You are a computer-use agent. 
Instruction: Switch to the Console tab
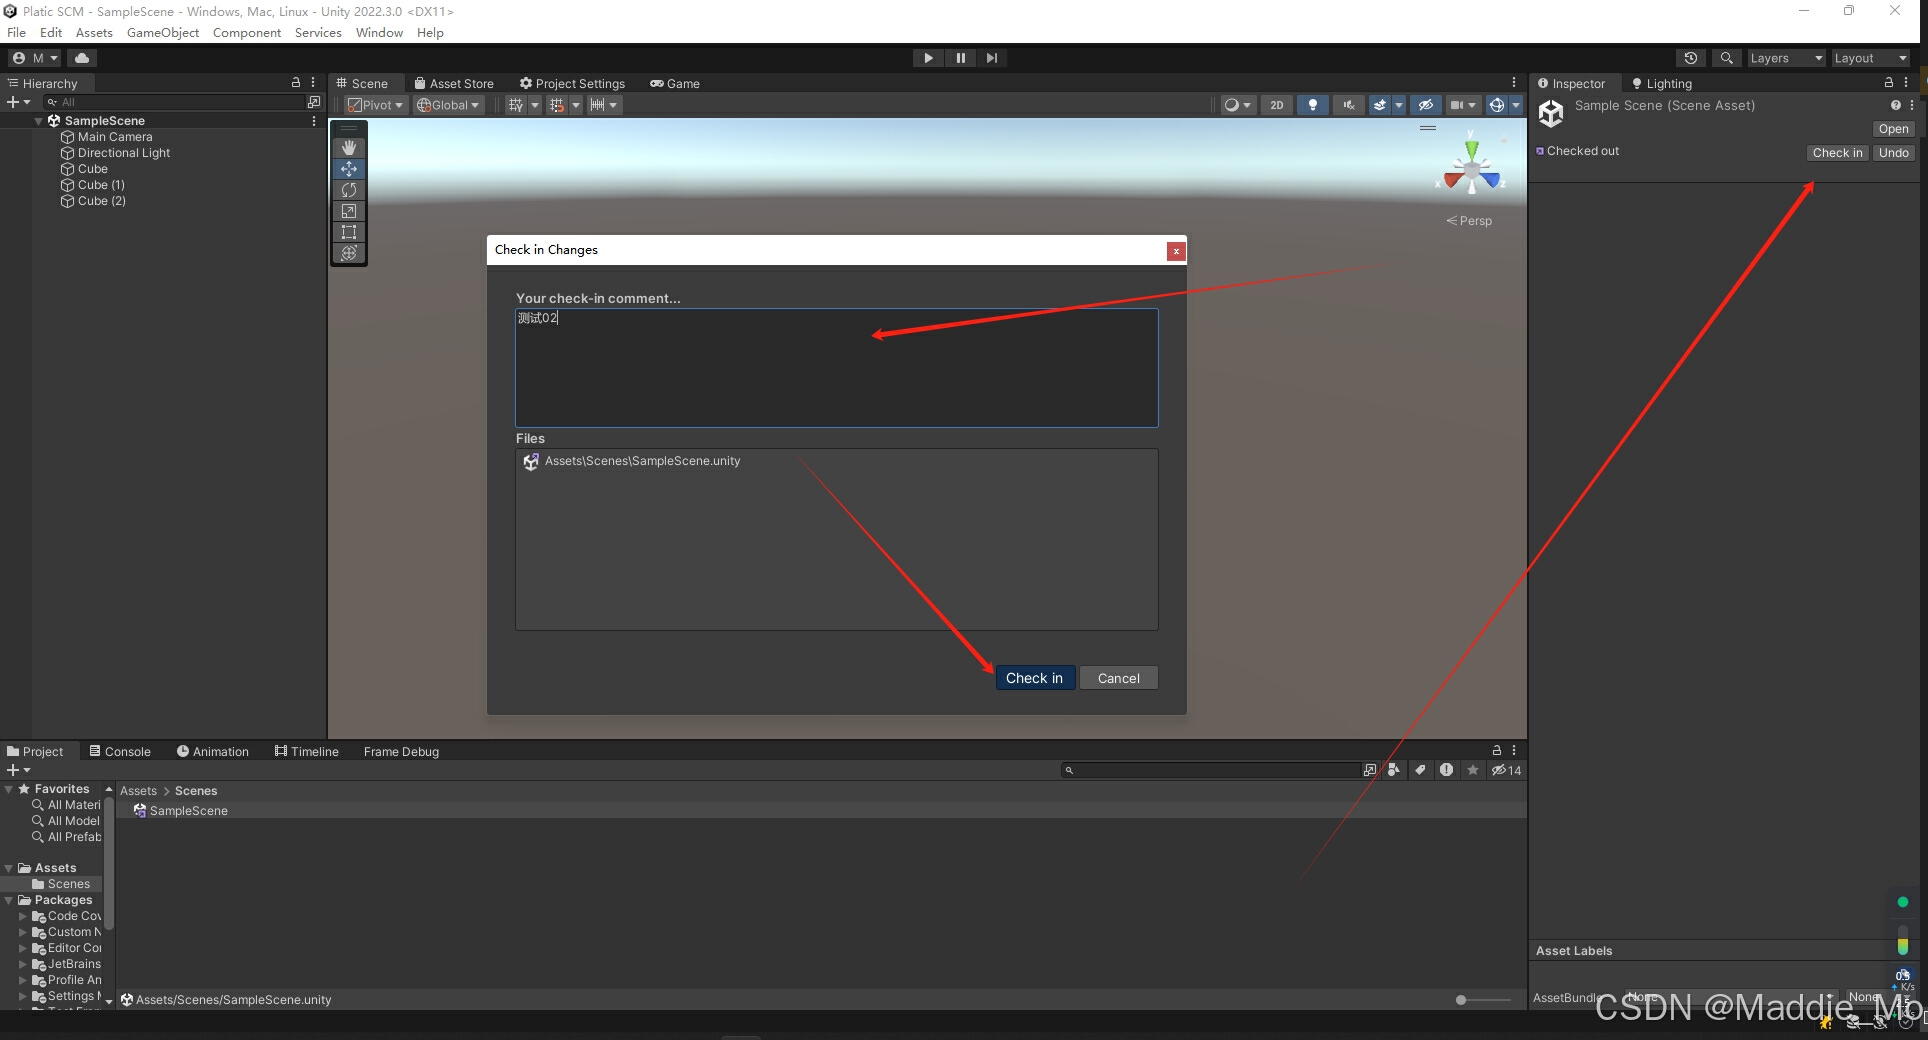[x=120, y=751]
